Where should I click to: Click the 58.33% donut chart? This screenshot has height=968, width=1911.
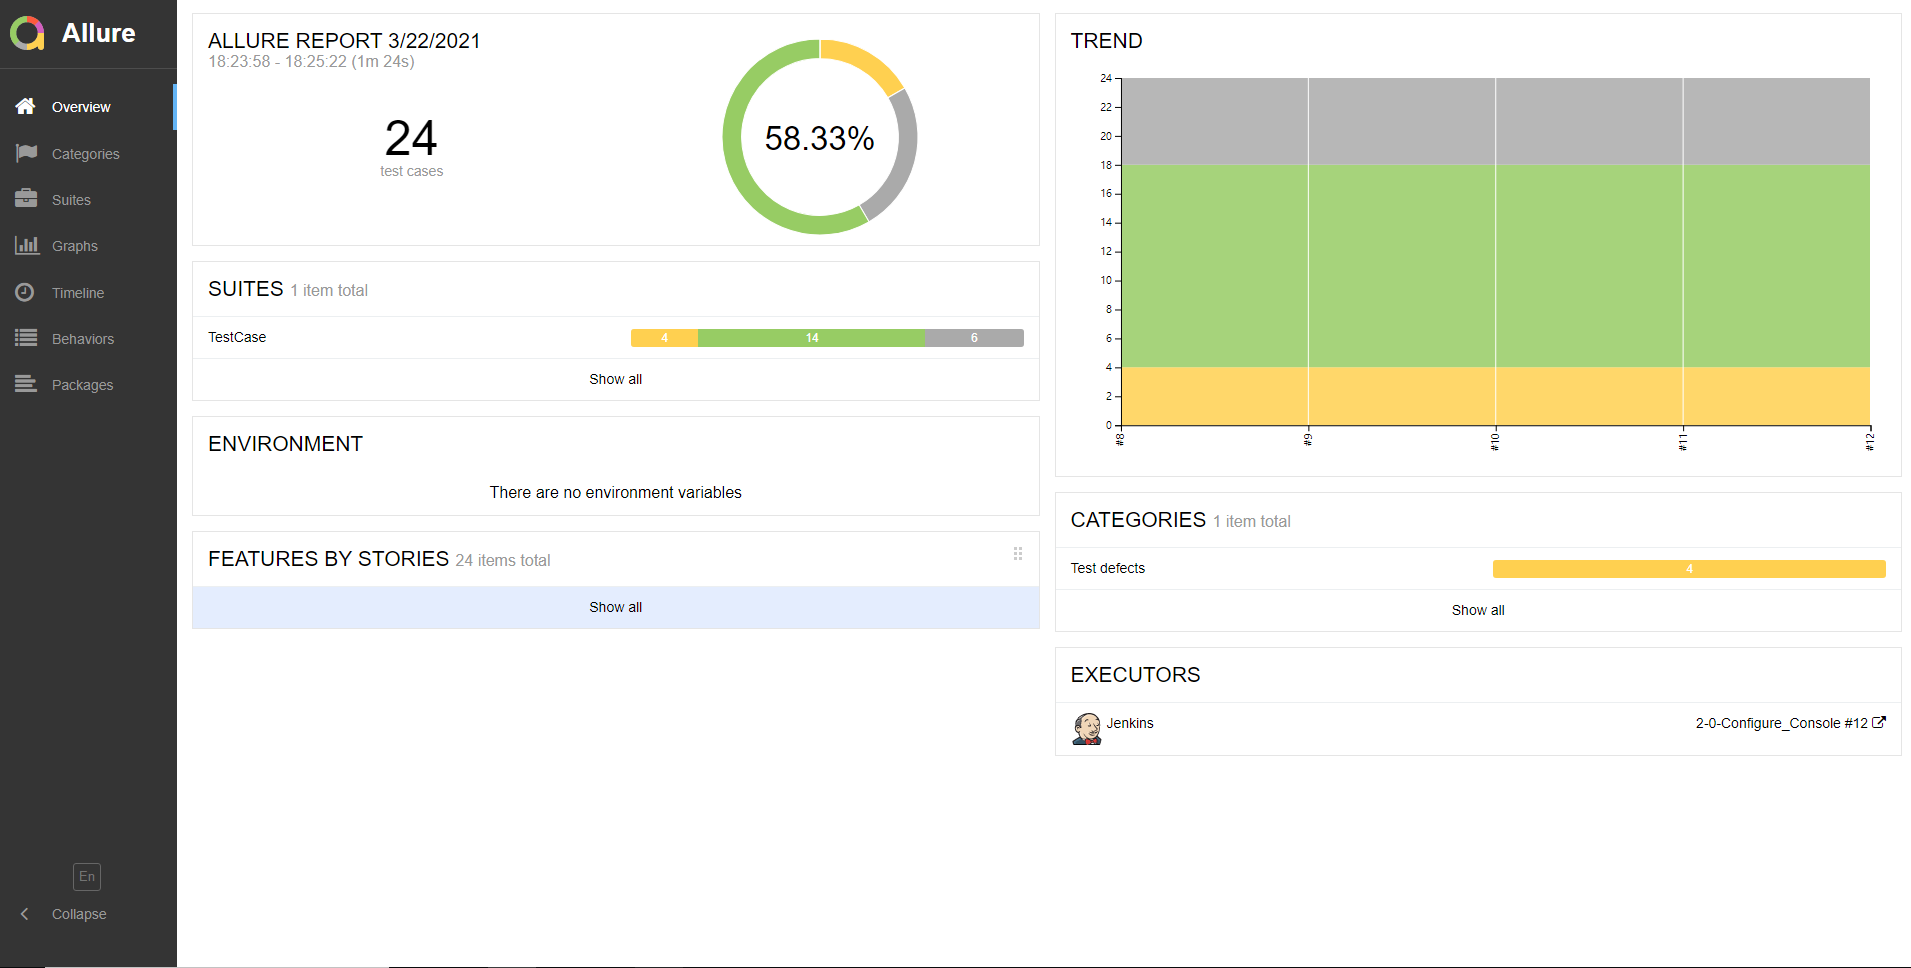click(x=819, y=139)
